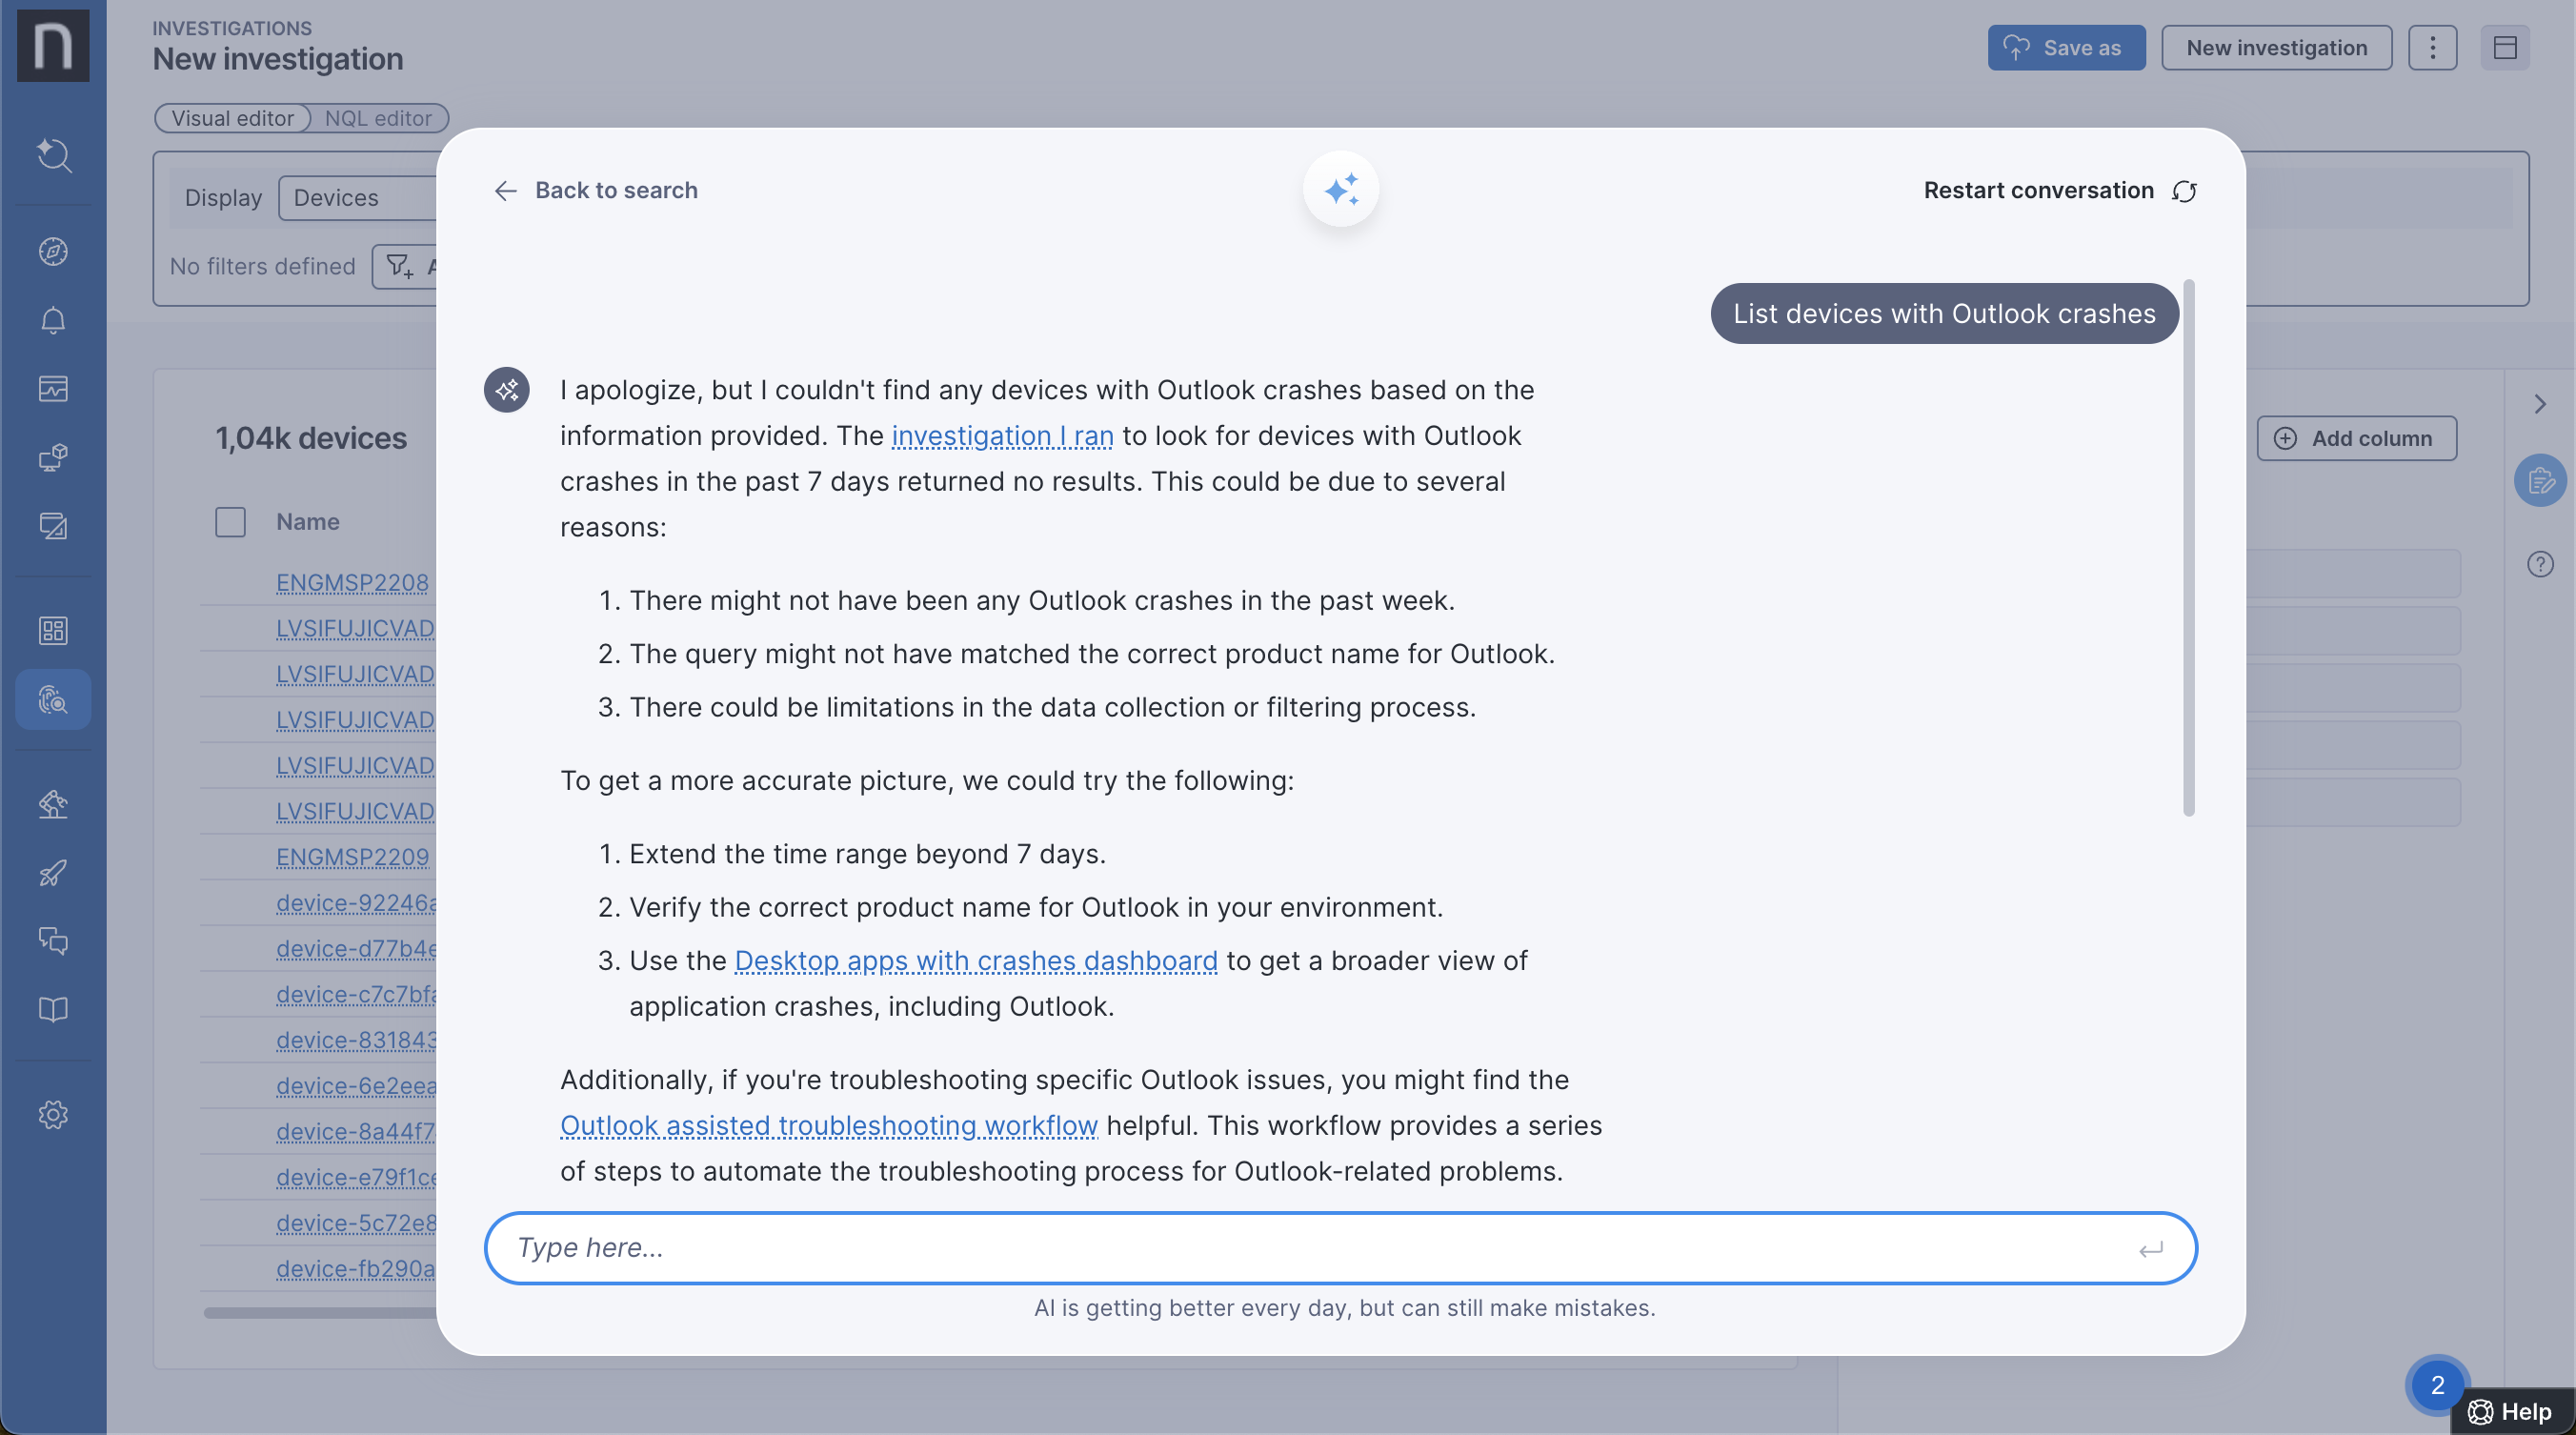Click the 'Type here...' message input

click(x=1320, y=1248)
